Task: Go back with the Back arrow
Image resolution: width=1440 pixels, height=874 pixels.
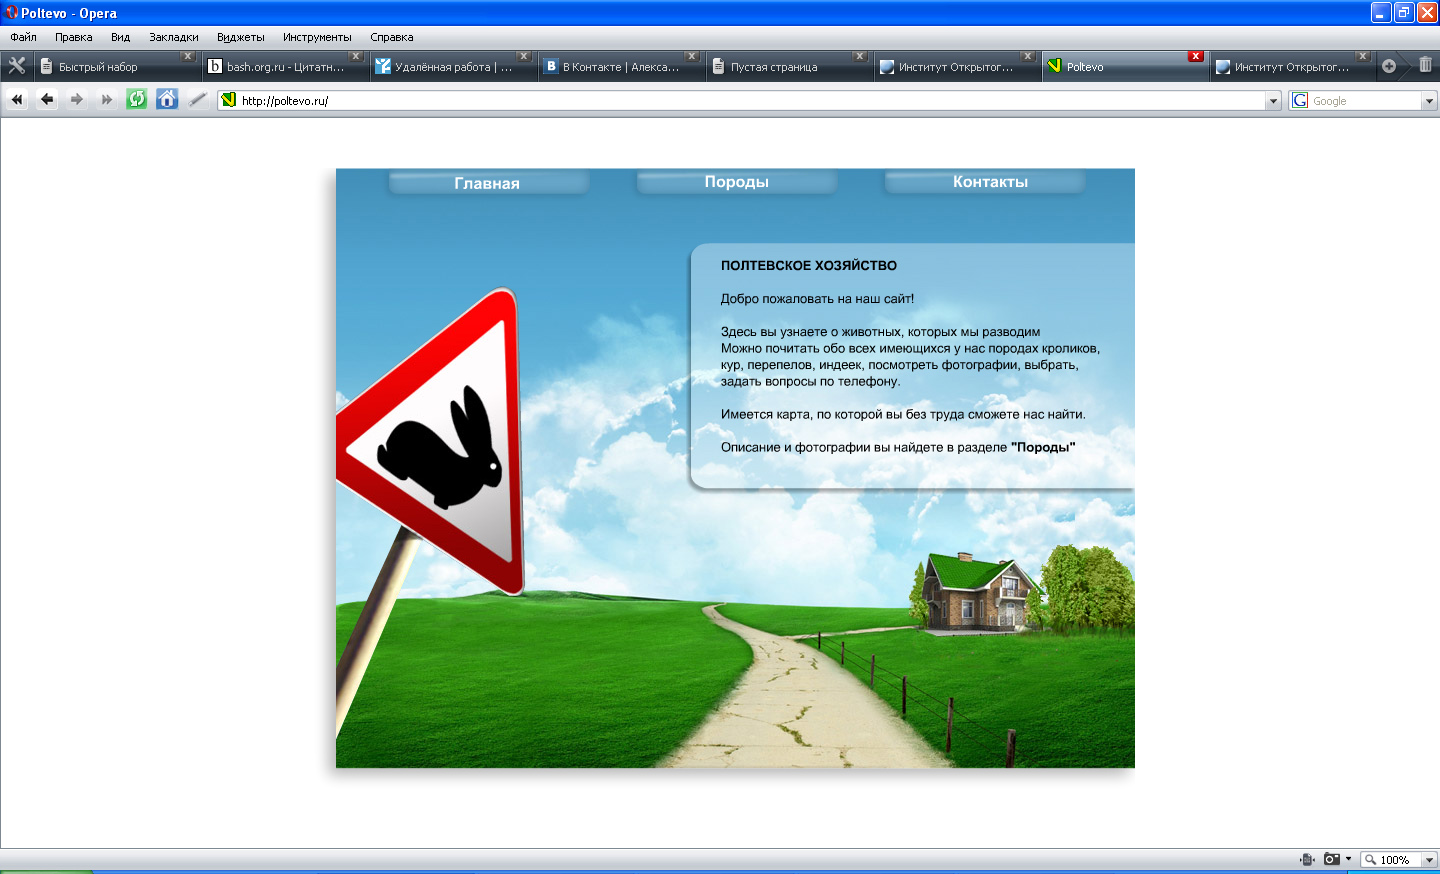Action: [47, 99]
